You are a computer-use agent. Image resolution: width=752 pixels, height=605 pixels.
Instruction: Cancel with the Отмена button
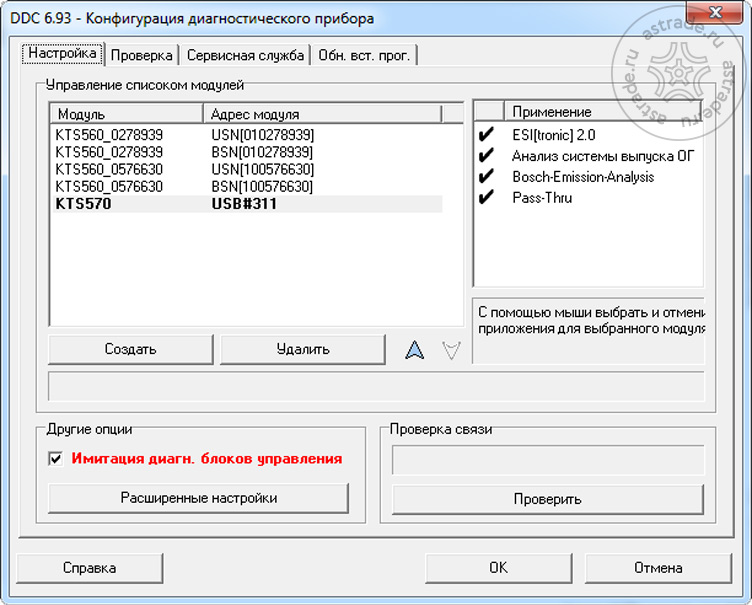658,568
